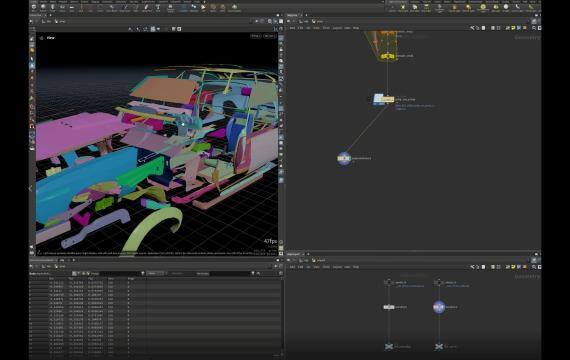Open the Help menu in lower network editor
The width and height of the screenshot is (570, 360).
(x=356, y=267)
